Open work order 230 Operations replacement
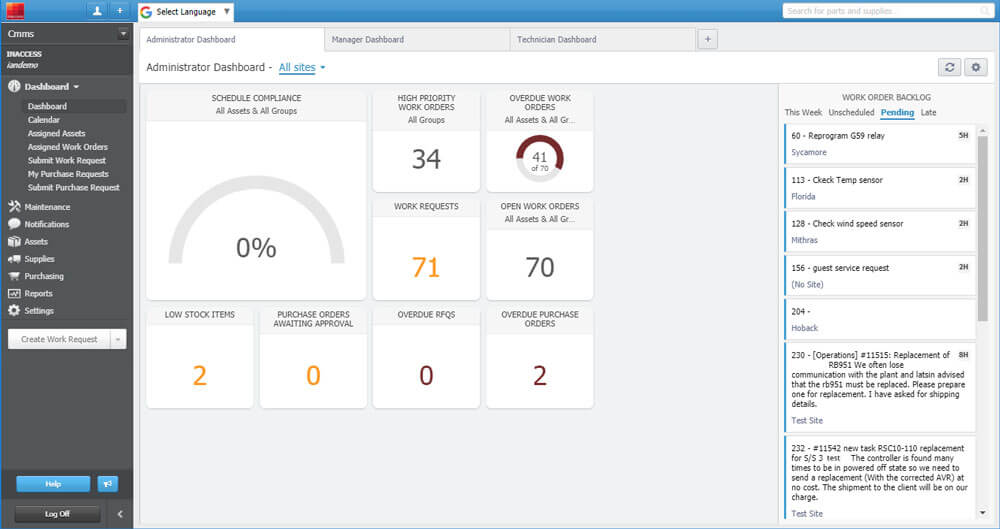This screenshot has height=529, width=1000. [x=879, y=387]
